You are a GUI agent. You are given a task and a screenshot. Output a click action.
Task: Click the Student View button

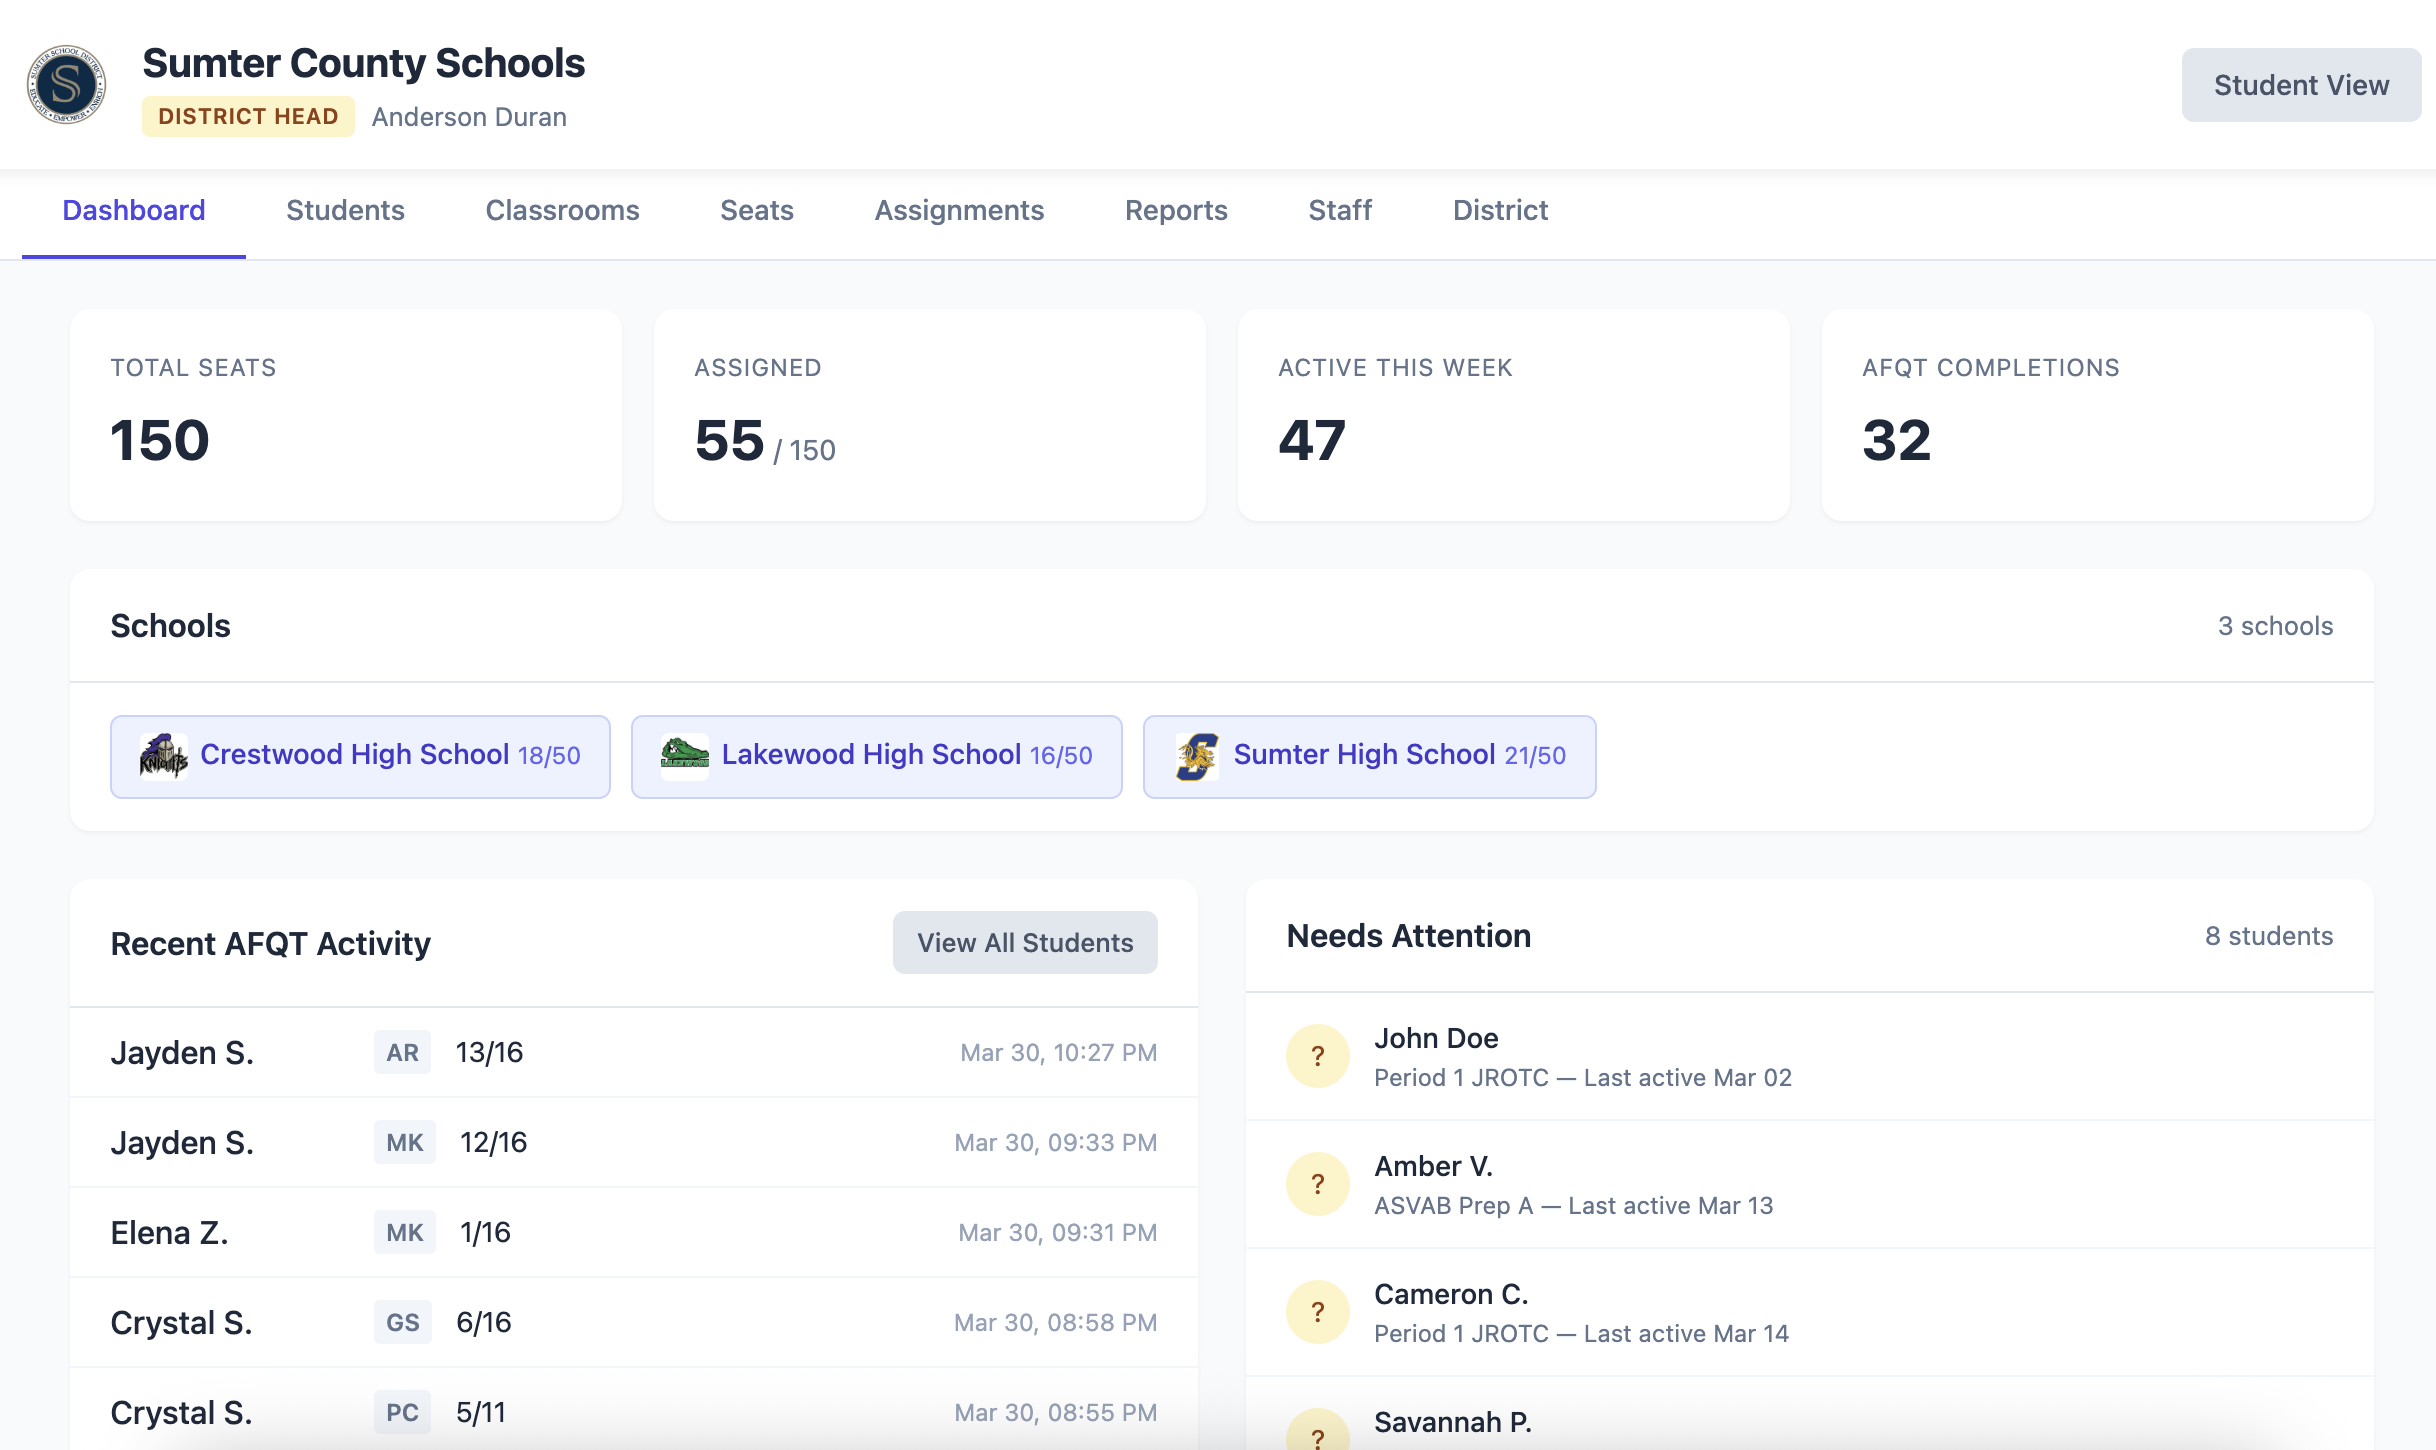(2301, 85)
